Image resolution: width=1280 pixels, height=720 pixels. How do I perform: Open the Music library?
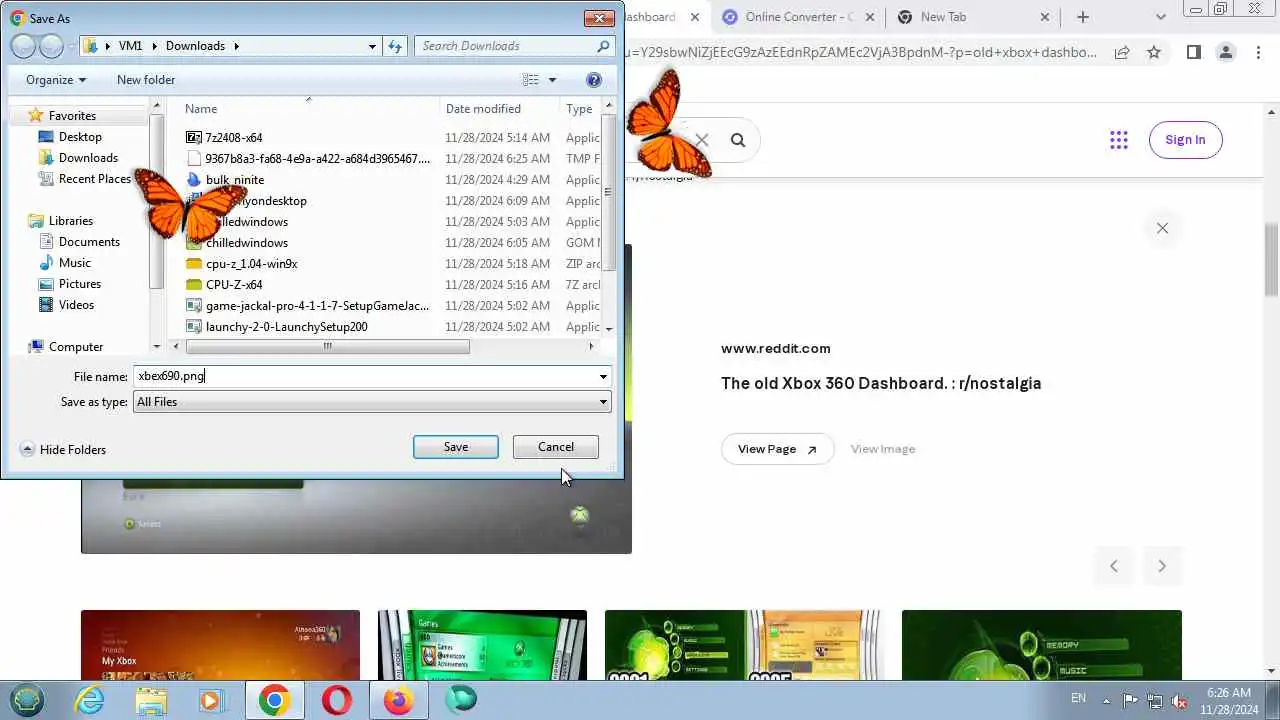[x=75, y=263]
